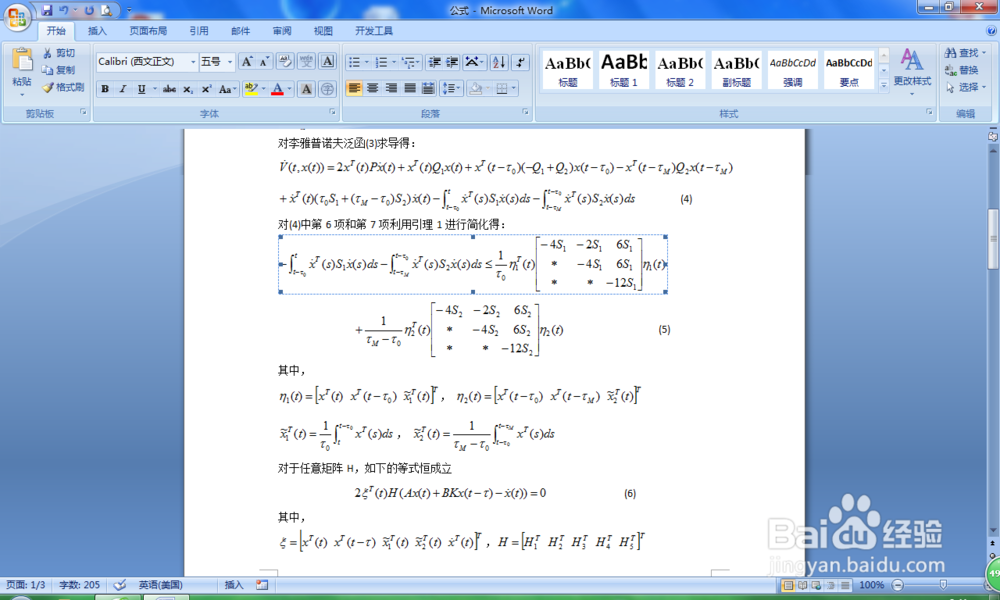Increase the paragraph indent
Viewport: 1000px width, 600px height.
pos(452,62)
